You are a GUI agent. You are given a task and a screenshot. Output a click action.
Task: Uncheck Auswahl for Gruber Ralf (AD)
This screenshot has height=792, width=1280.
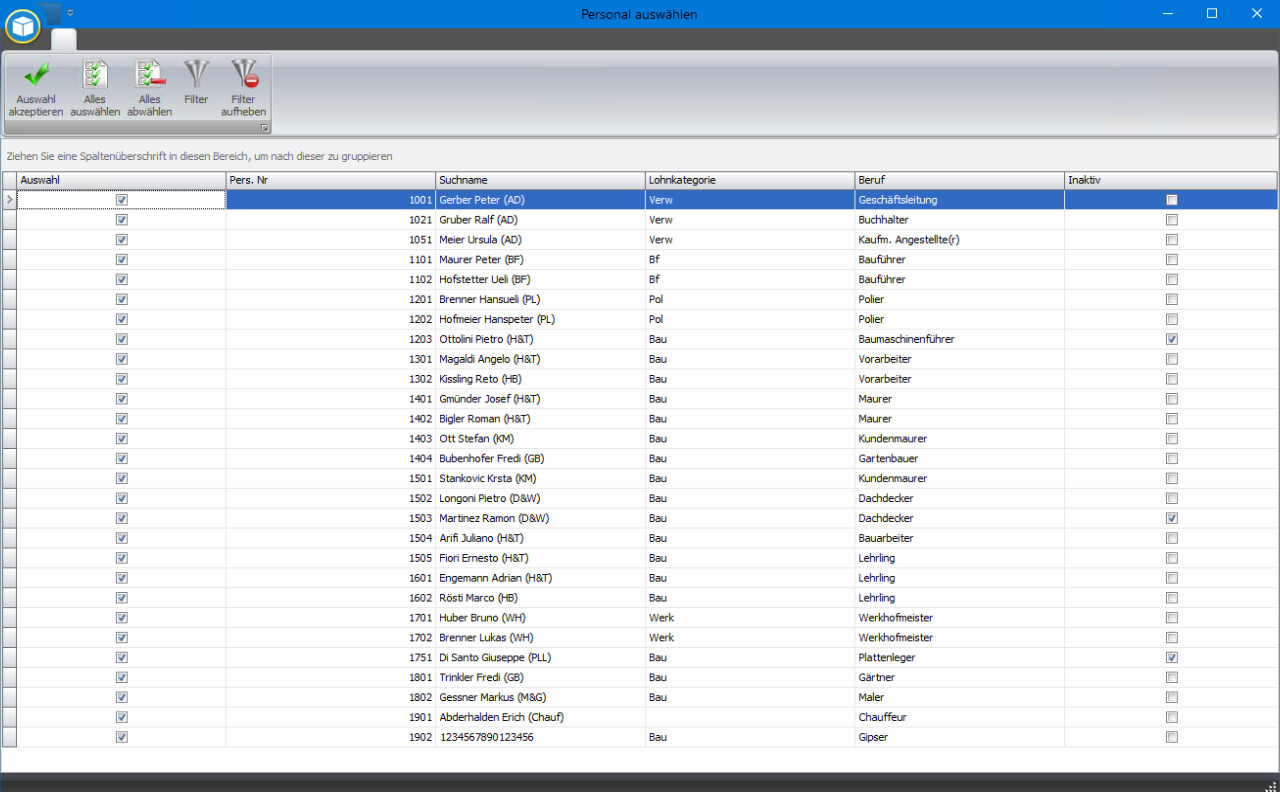pos(122,220)
